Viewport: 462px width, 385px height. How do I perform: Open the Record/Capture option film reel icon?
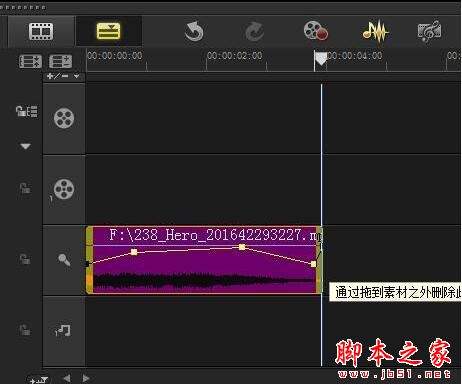tap(316, 31)
